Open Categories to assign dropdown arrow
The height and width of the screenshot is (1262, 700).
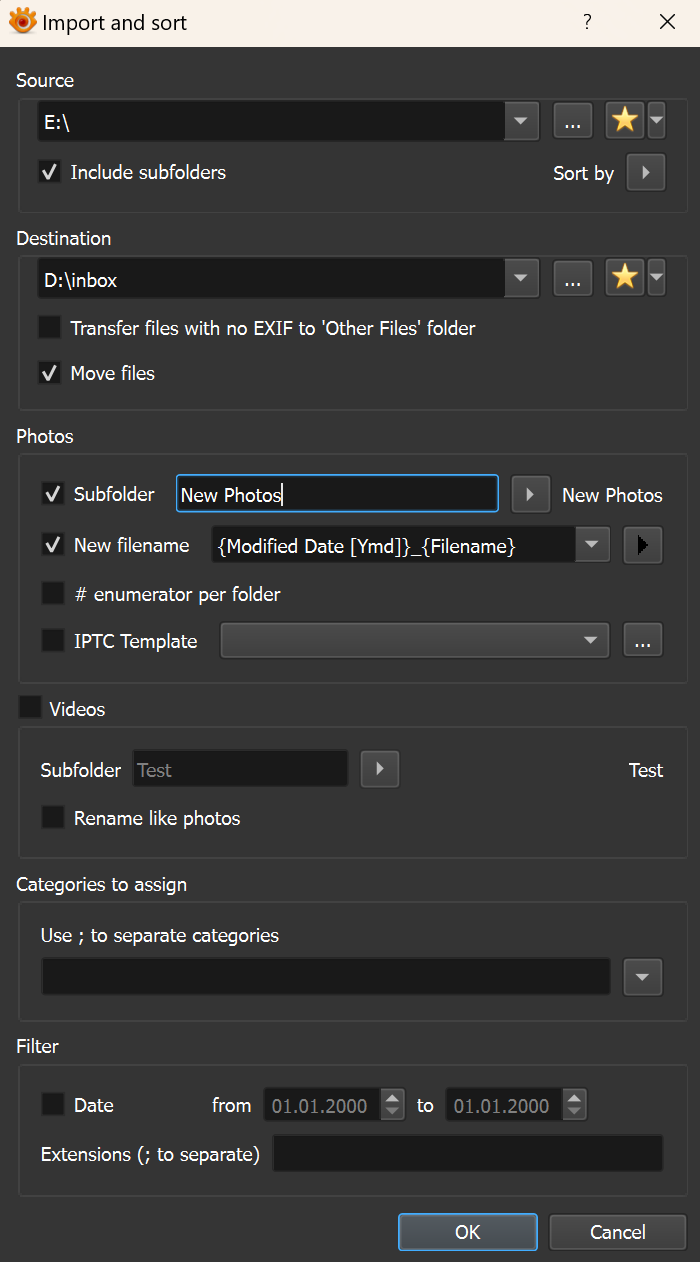coord(643,976)
